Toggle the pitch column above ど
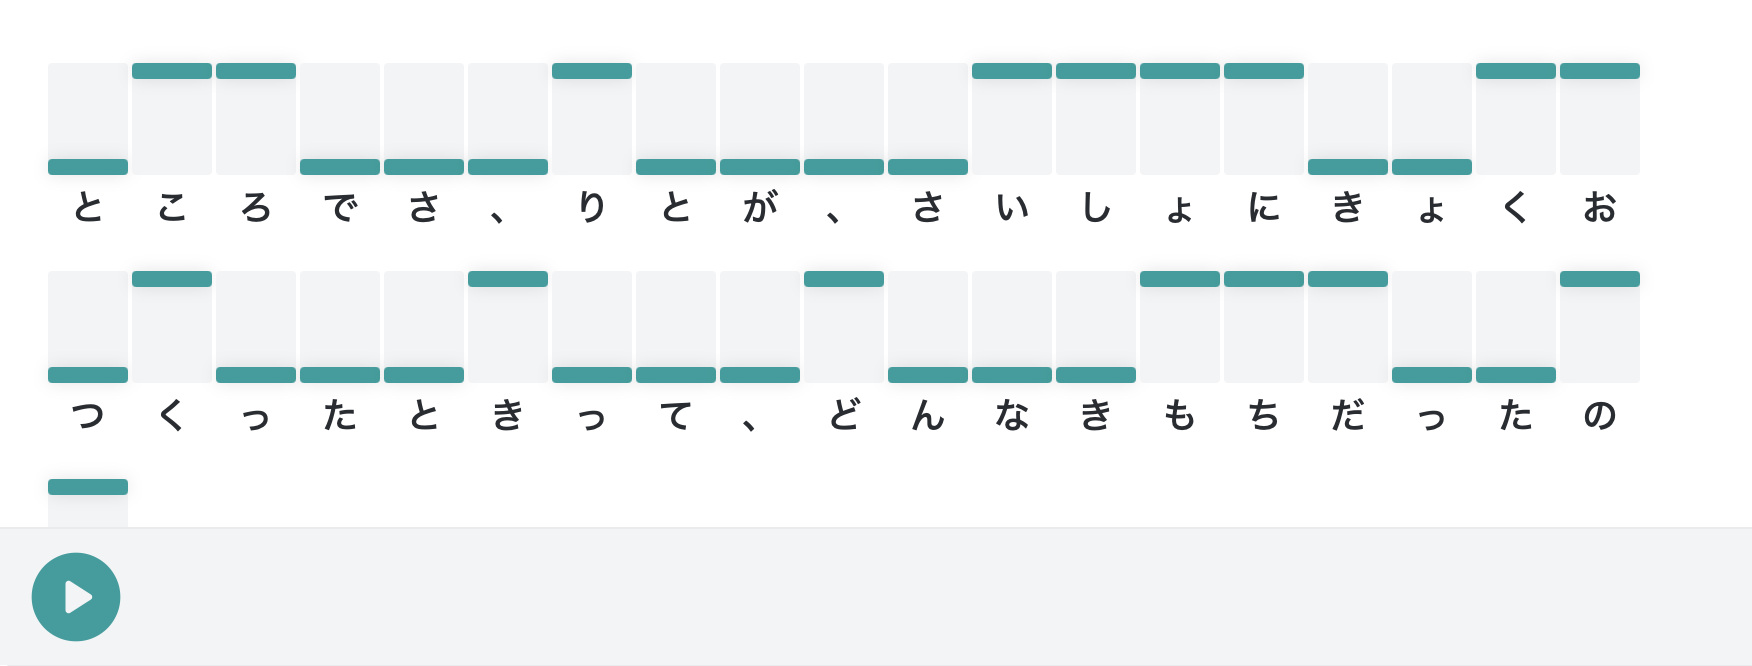Screen dimensions: 1752x666 pyautogui.click(x=844, y=327)
